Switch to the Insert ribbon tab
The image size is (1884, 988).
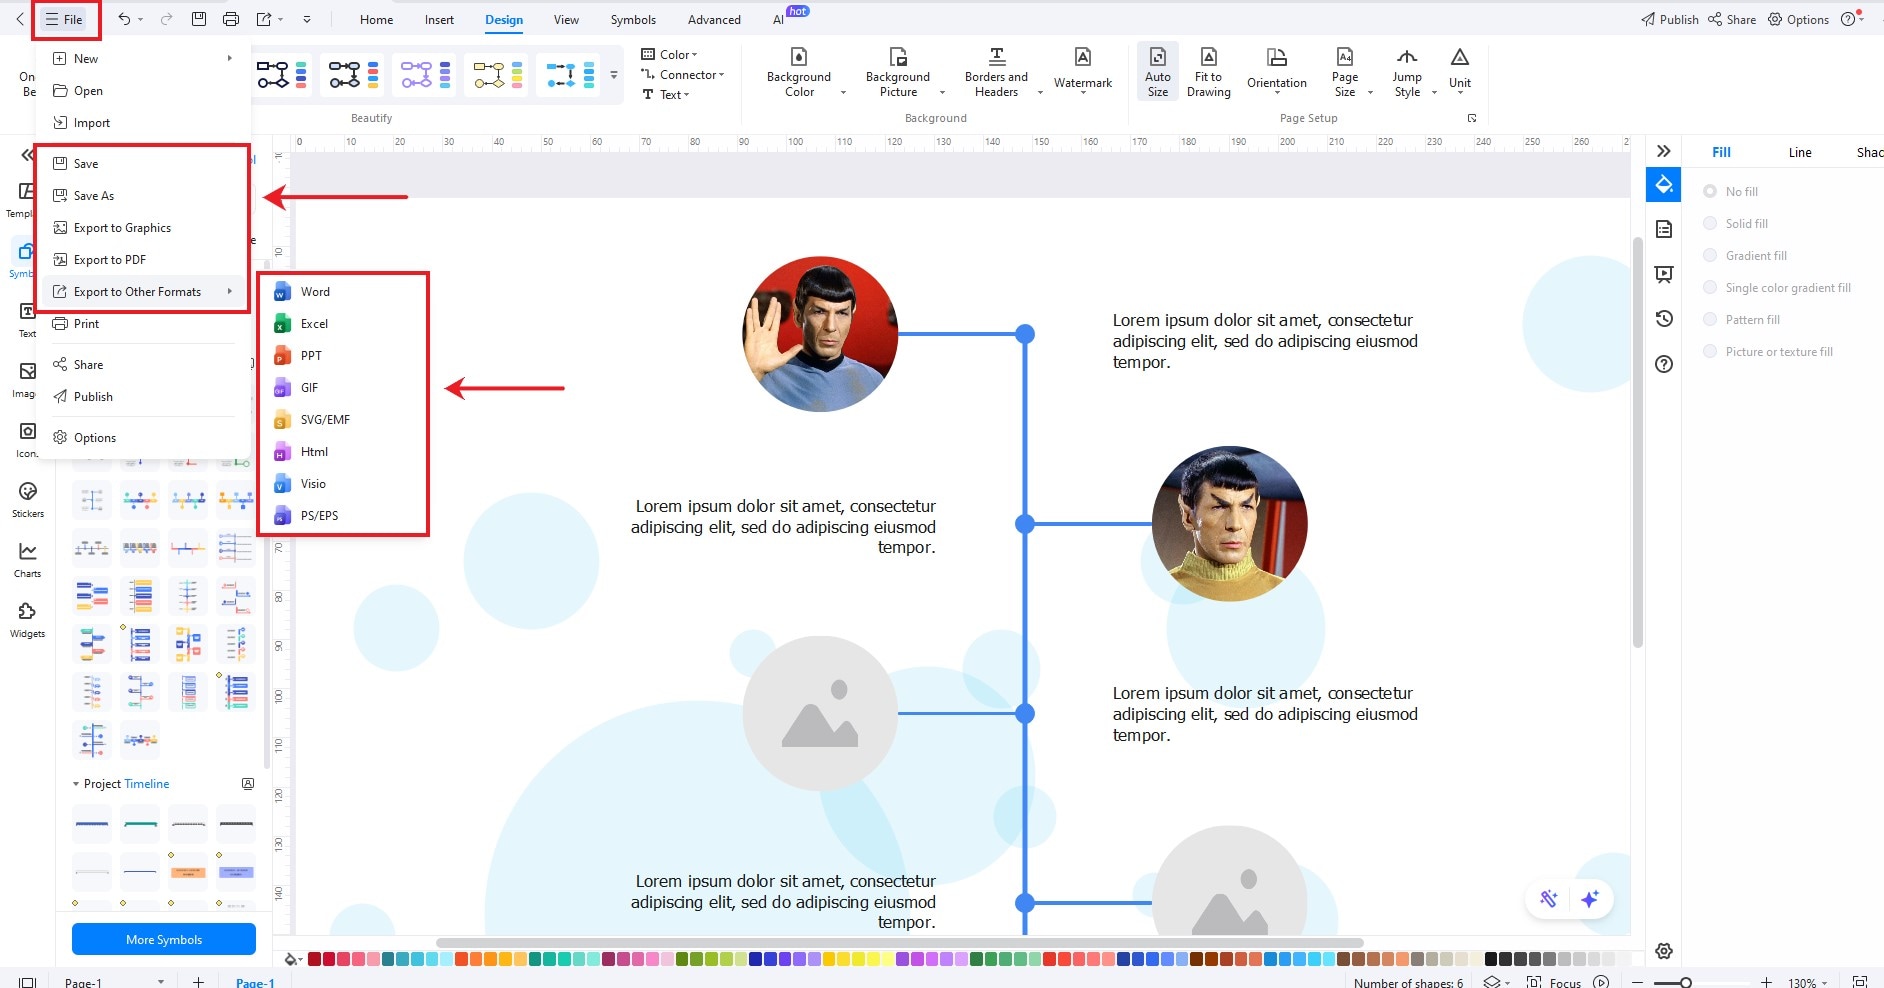pyautogui.click(x=439, y=19)
